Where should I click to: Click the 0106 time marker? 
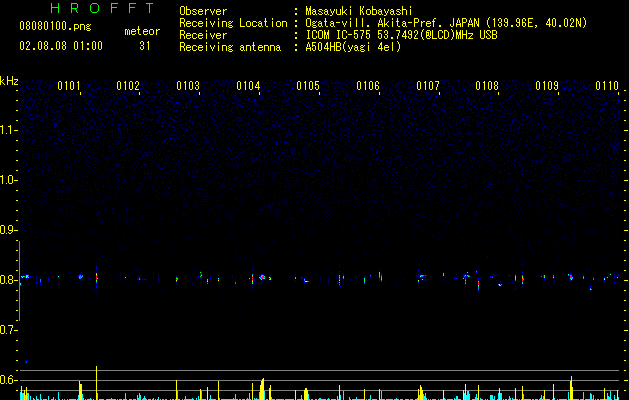(x=368, y=86)
